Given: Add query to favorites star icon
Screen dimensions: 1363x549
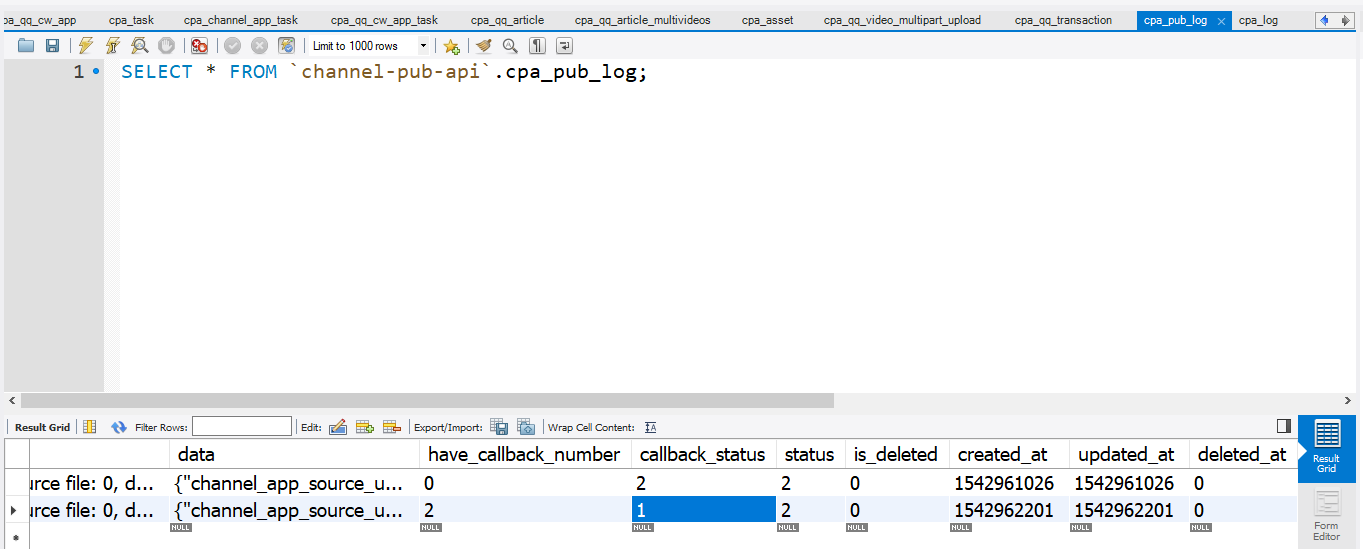Looking at the screenshot, I should click(451, 46).
